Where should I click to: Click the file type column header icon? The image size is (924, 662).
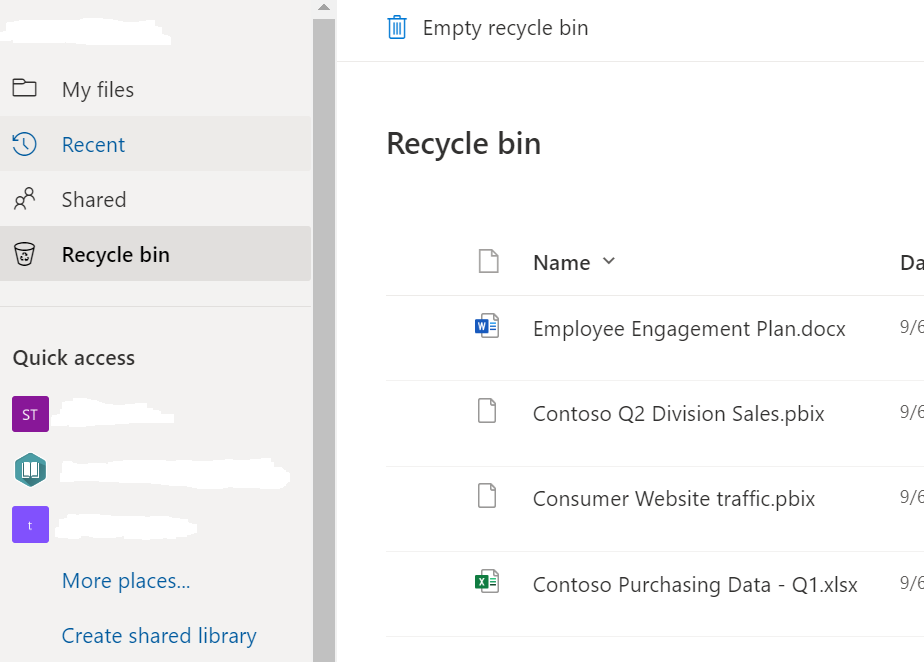tap(487, 262)
